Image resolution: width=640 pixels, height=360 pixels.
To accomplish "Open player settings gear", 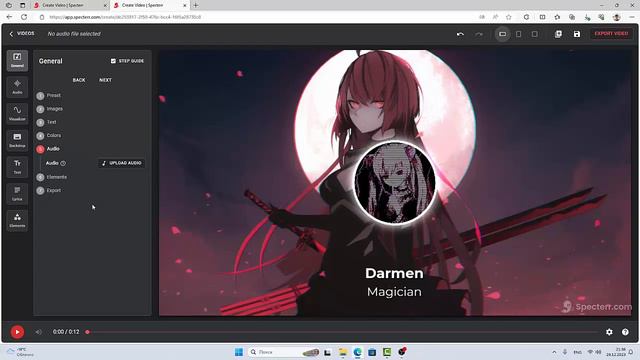I will pos(609,332).
